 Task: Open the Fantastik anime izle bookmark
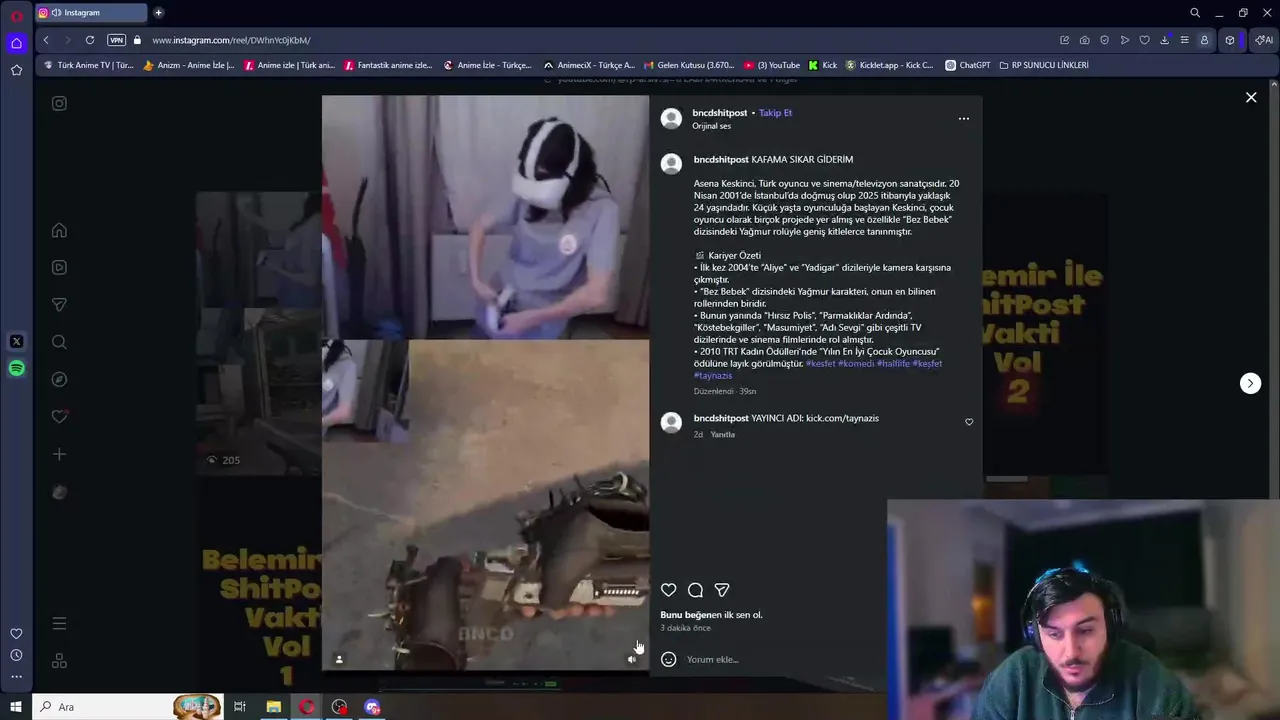point(388,65)
